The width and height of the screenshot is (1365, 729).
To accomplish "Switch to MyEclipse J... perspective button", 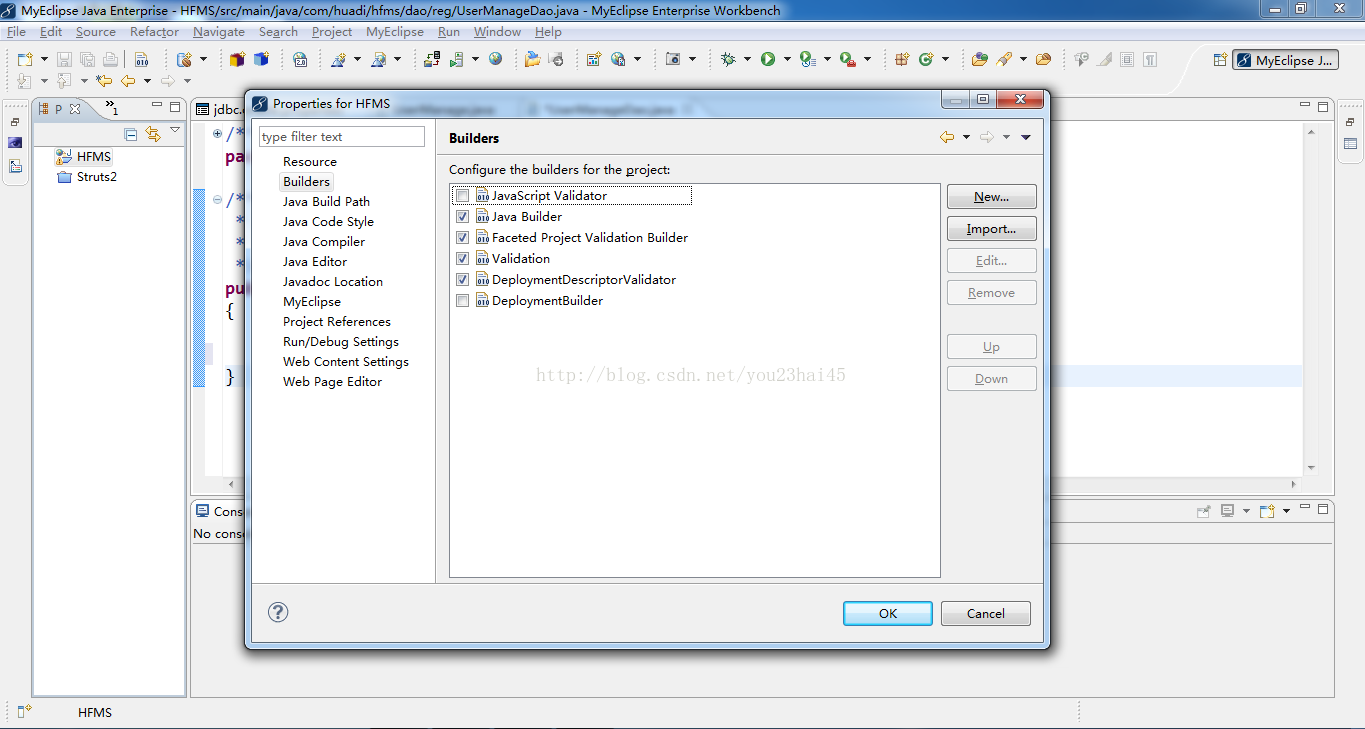I will coord(1286,60).
